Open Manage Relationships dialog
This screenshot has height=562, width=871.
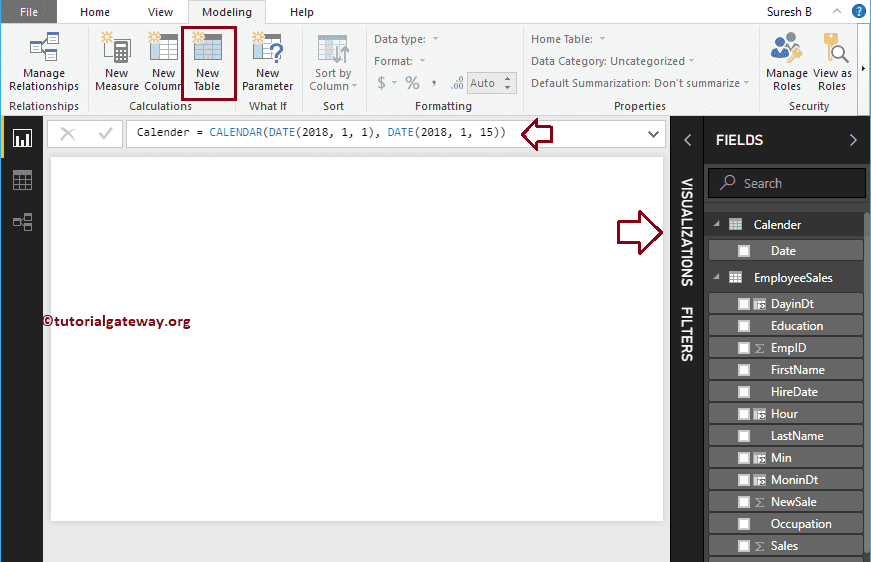point(44,62)
